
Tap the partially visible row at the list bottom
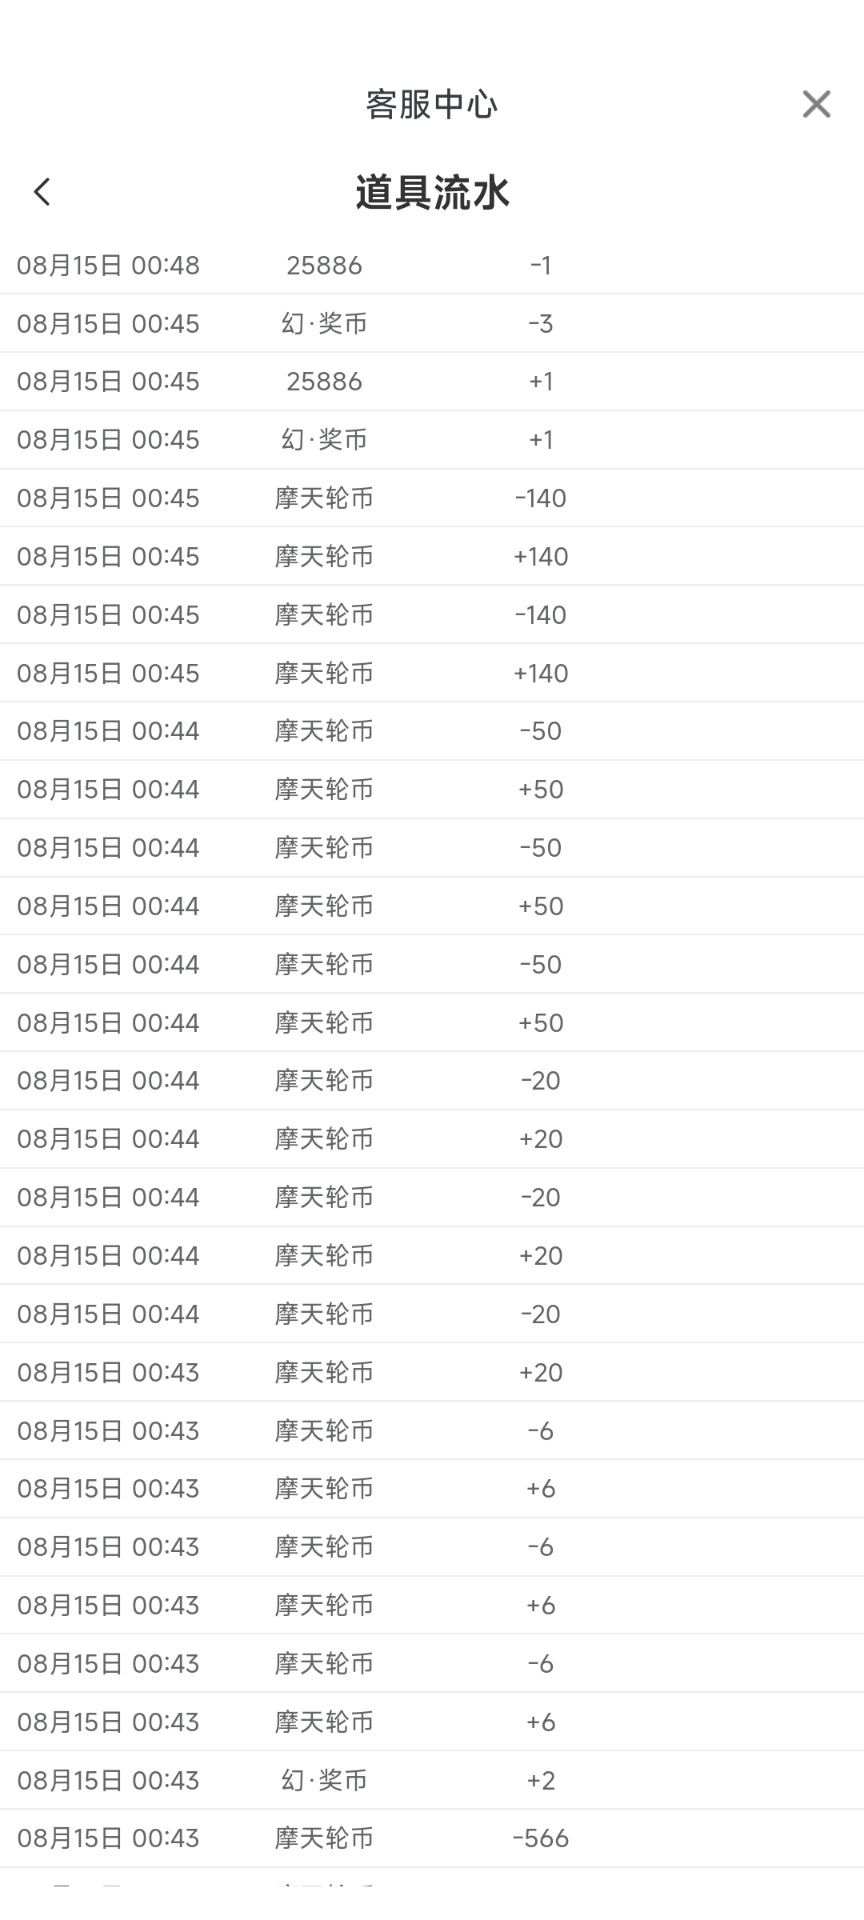coord(432,1878)
